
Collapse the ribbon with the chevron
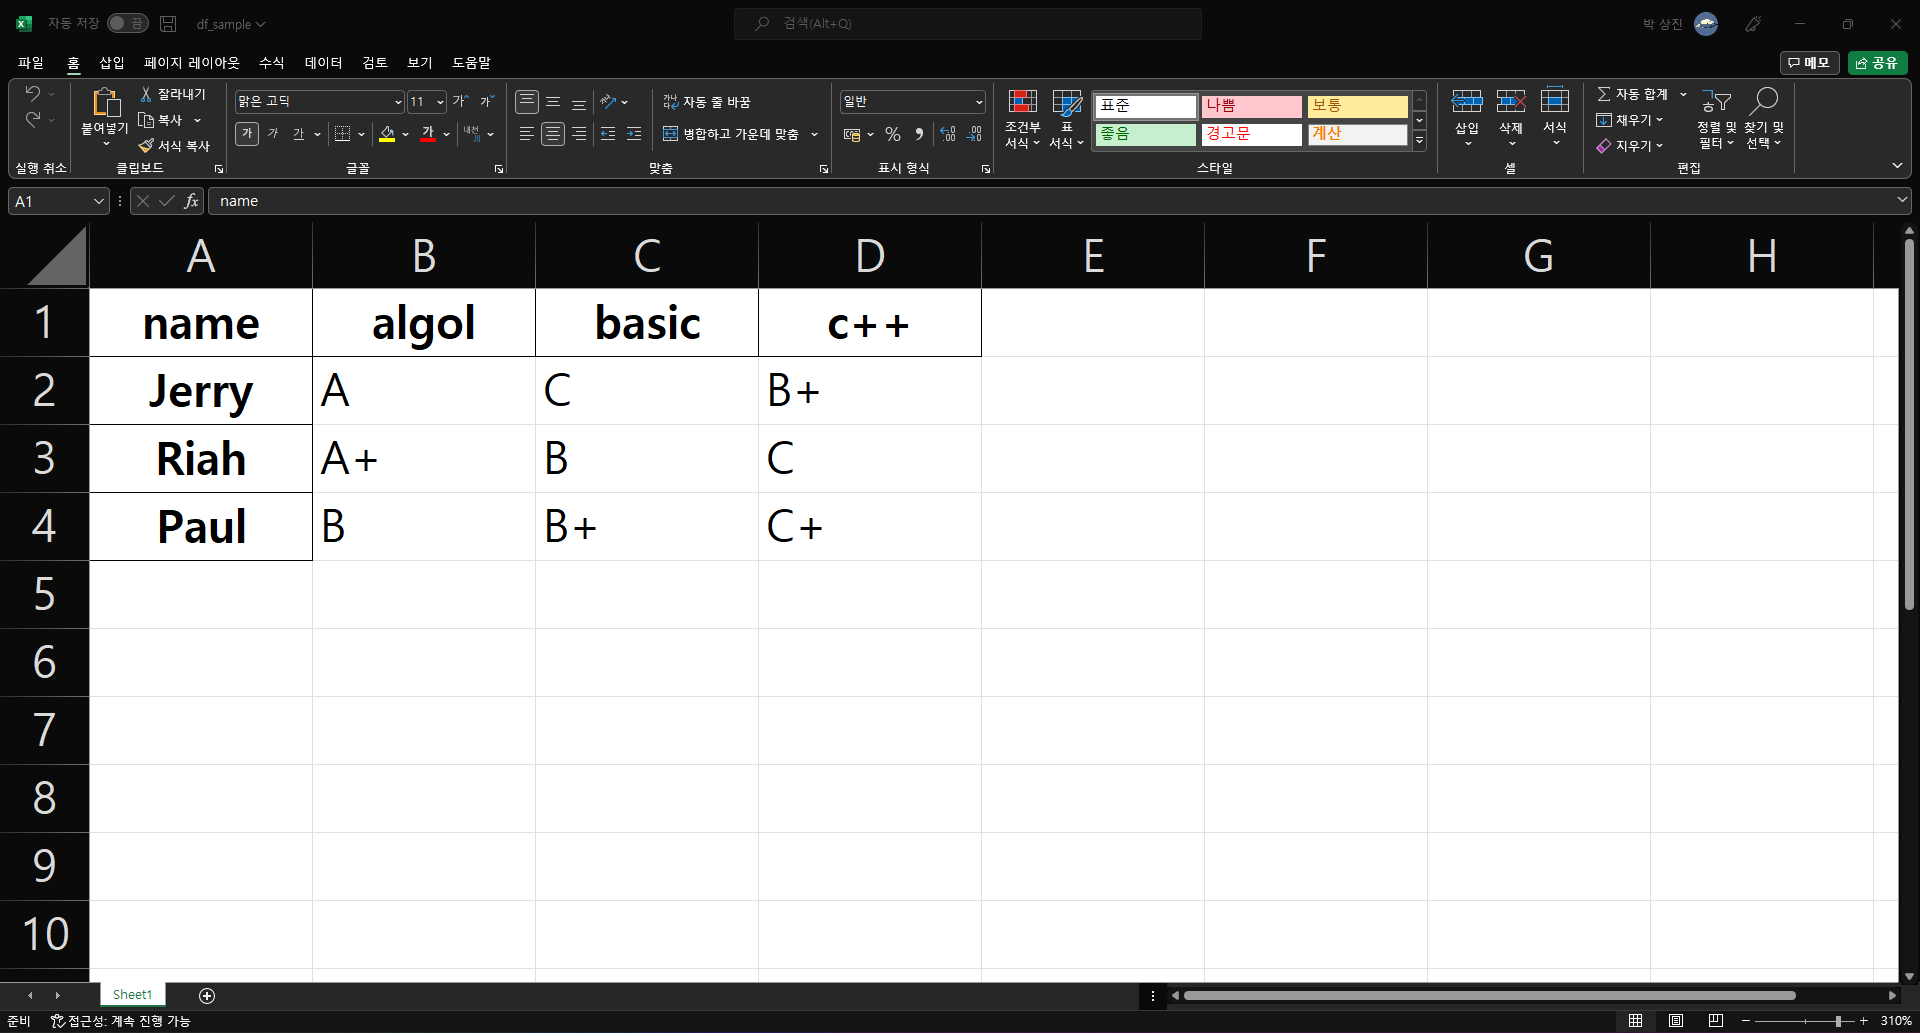1897,166
